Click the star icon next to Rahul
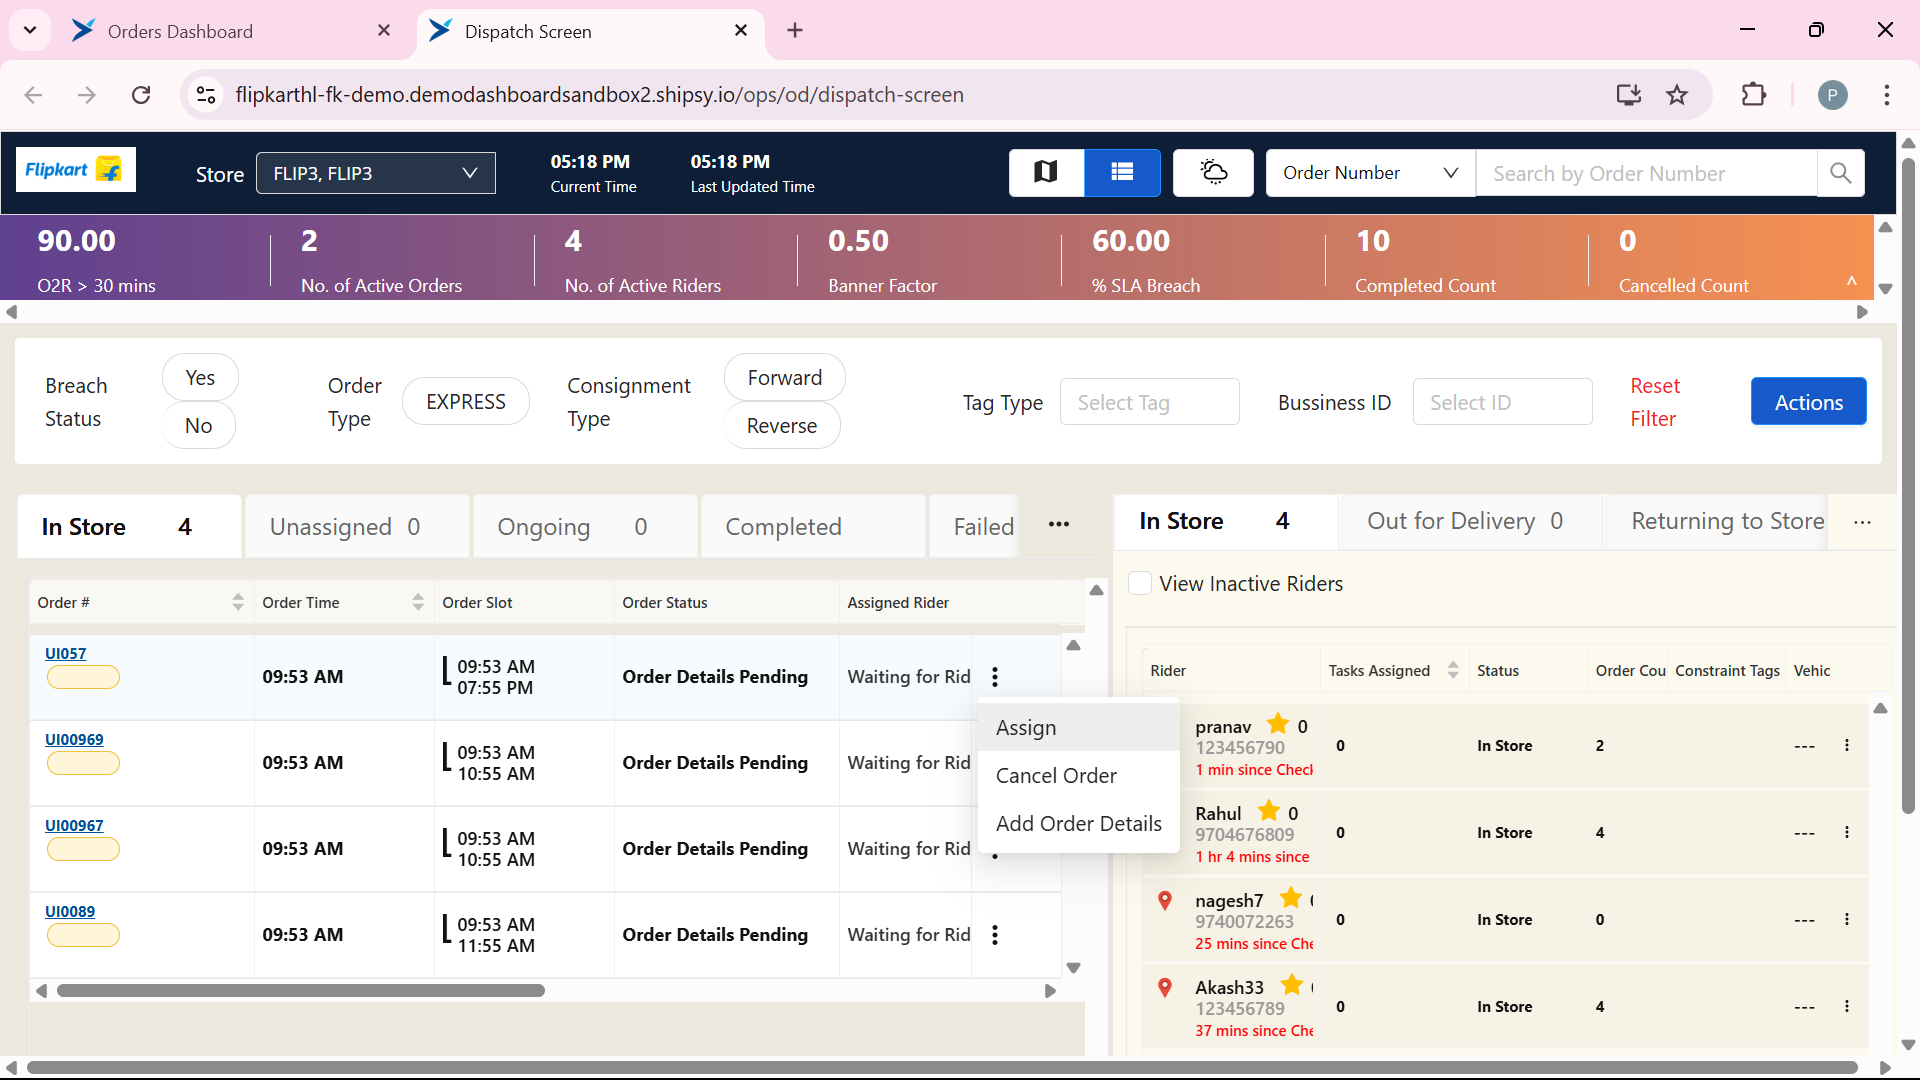Screen dimensions: 1920x1080 tap(1269, 811)
